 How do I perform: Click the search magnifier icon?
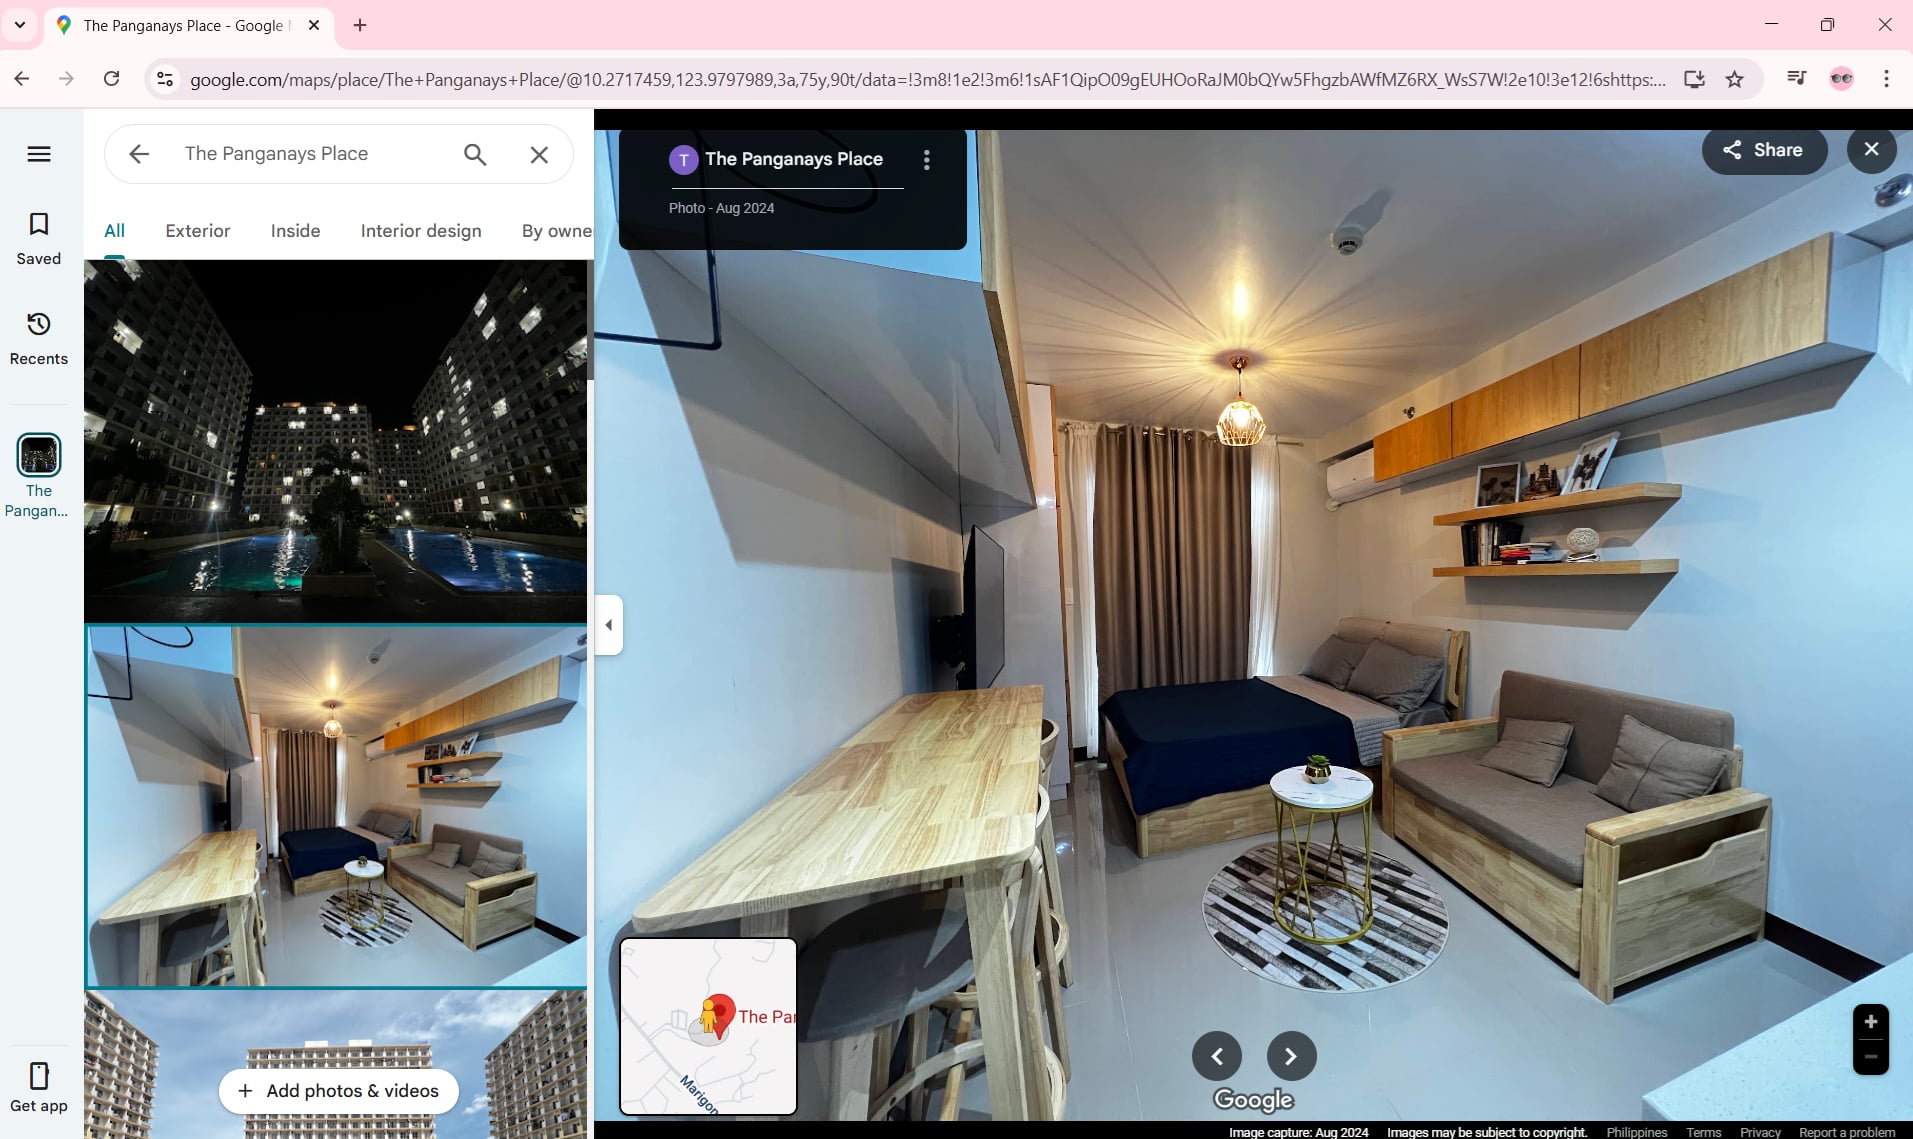[x=475, y=154]
